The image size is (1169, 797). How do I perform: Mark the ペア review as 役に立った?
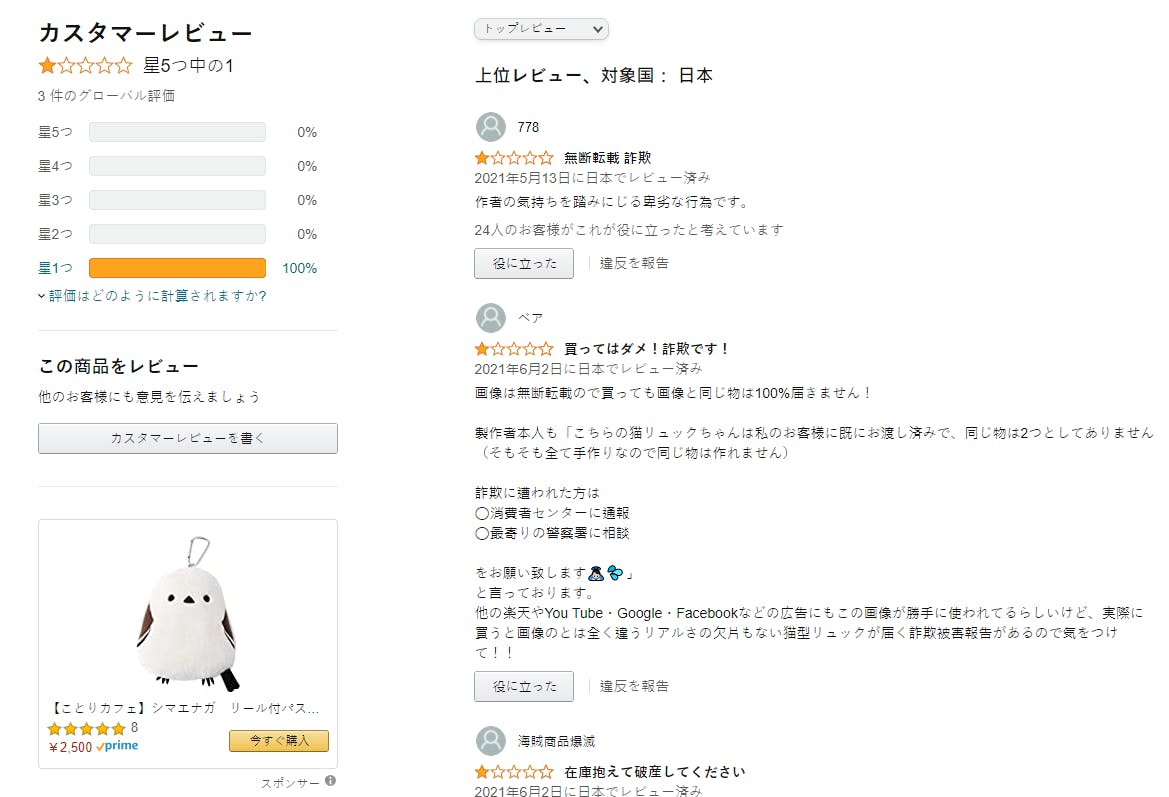pos(524,686)
